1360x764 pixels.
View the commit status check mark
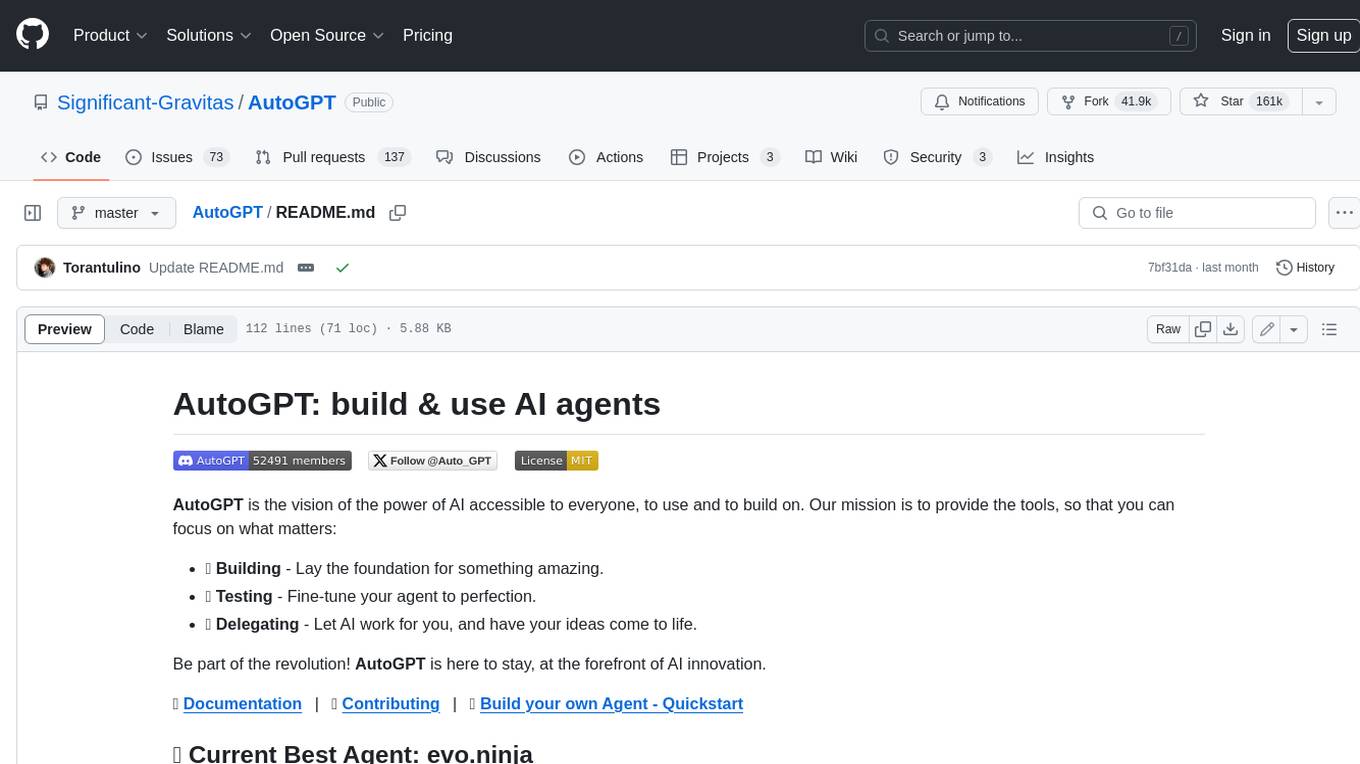[x=342, y=268]
